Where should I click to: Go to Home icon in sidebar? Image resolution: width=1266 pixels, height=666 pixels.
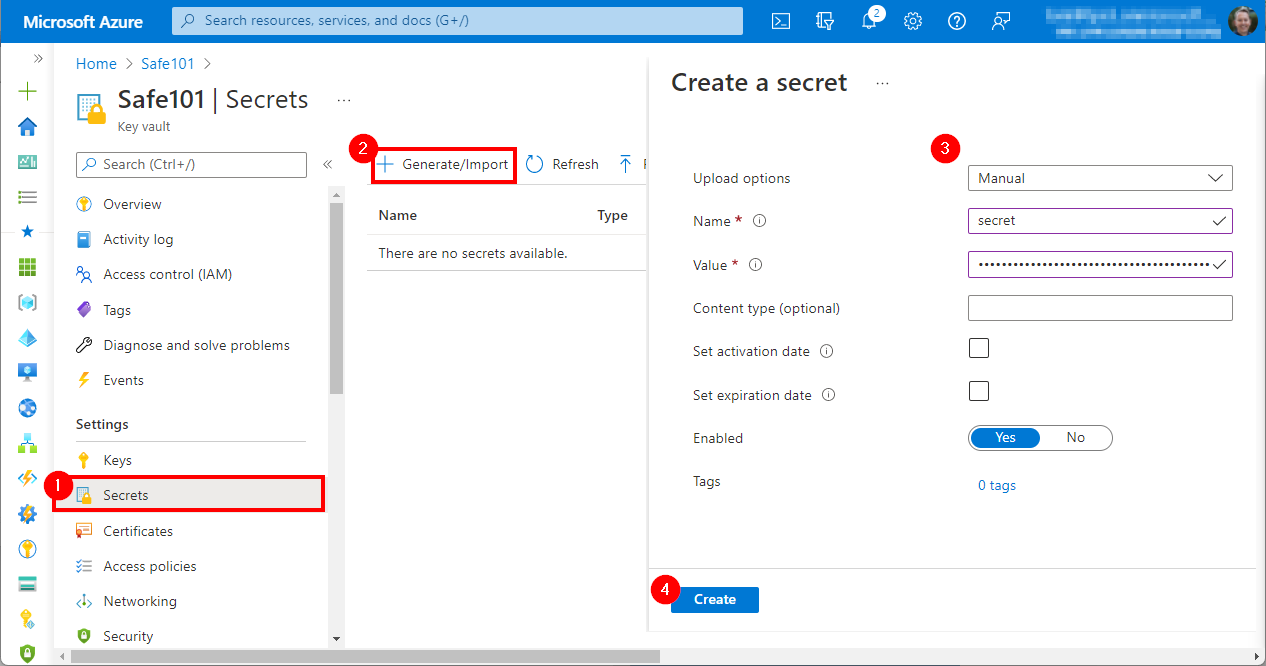pos(27,126)
